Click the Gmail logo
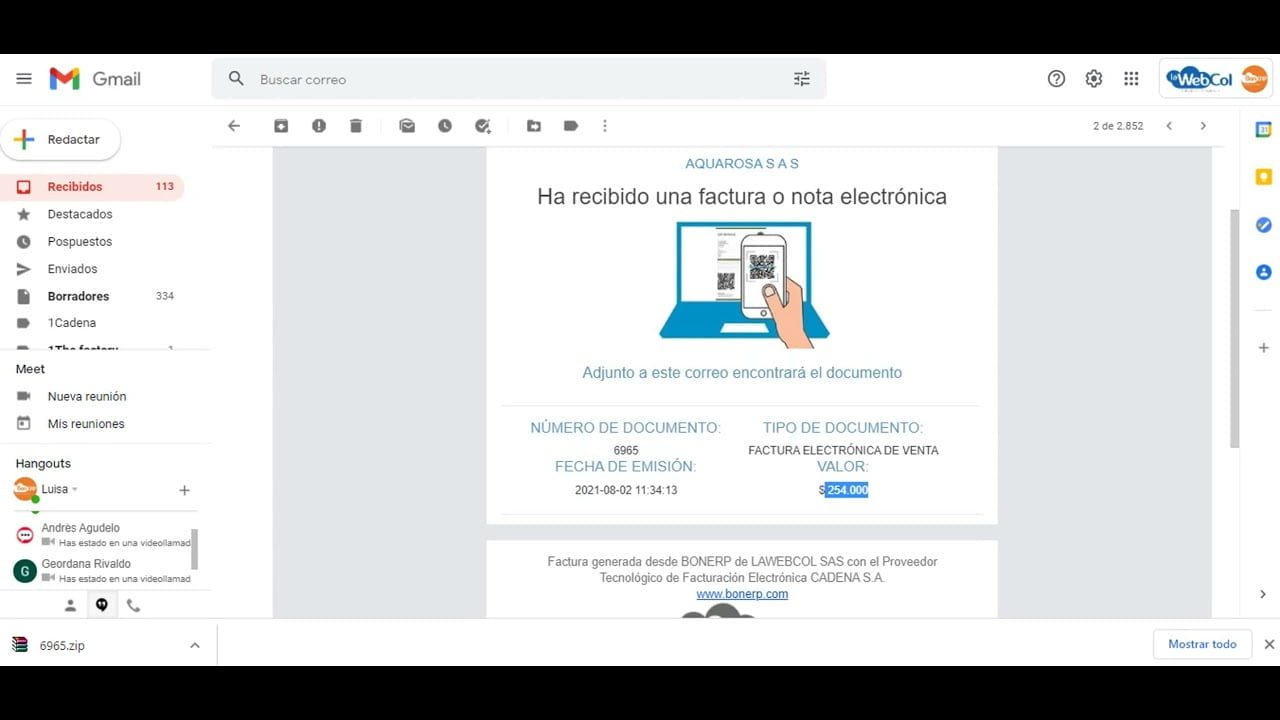The height and width of the screenshot is (720, 1280). coord(95,79)
